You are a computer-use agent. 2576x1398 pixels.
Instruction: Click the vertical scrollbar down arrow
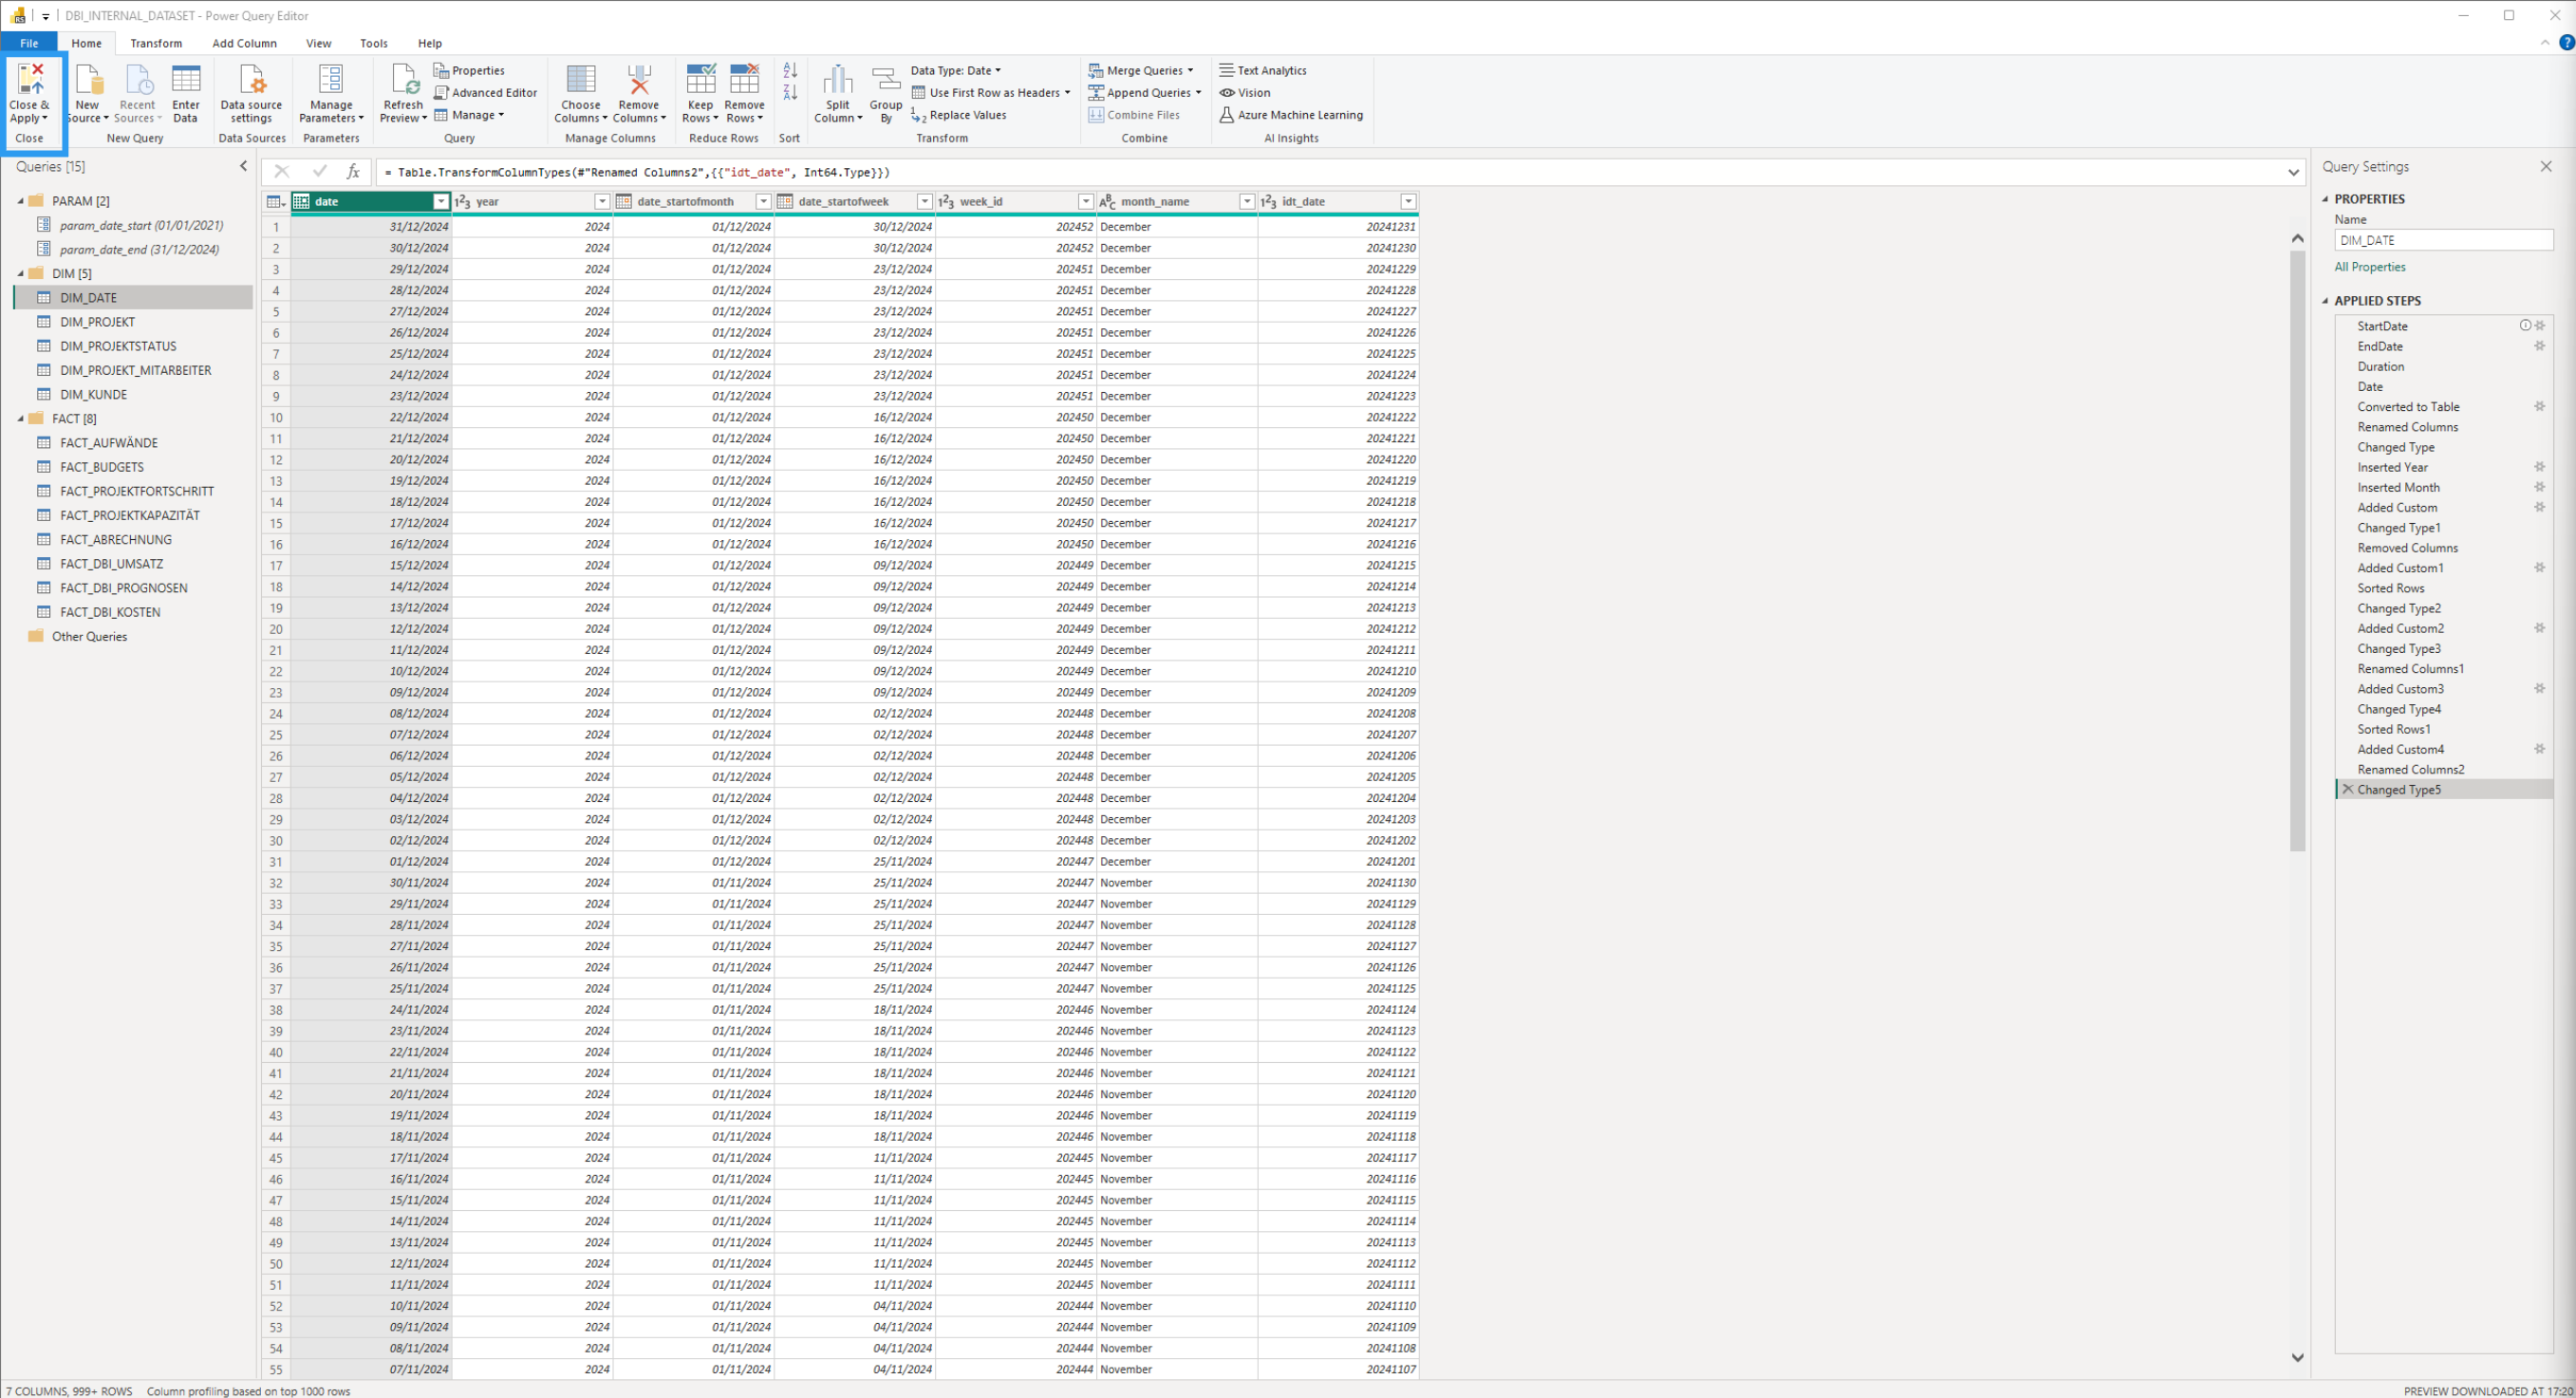[2297, 1357]
